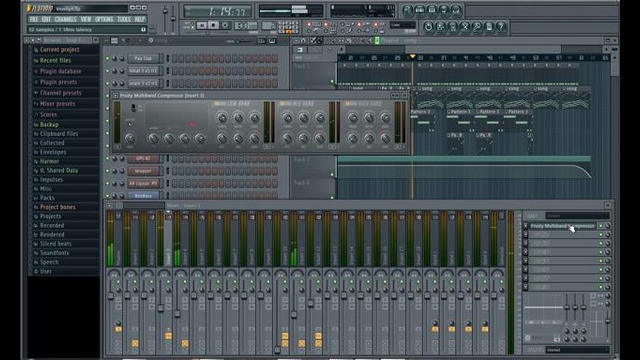
Task: Pause playback with the transport button
Action: tap(202, 25)
